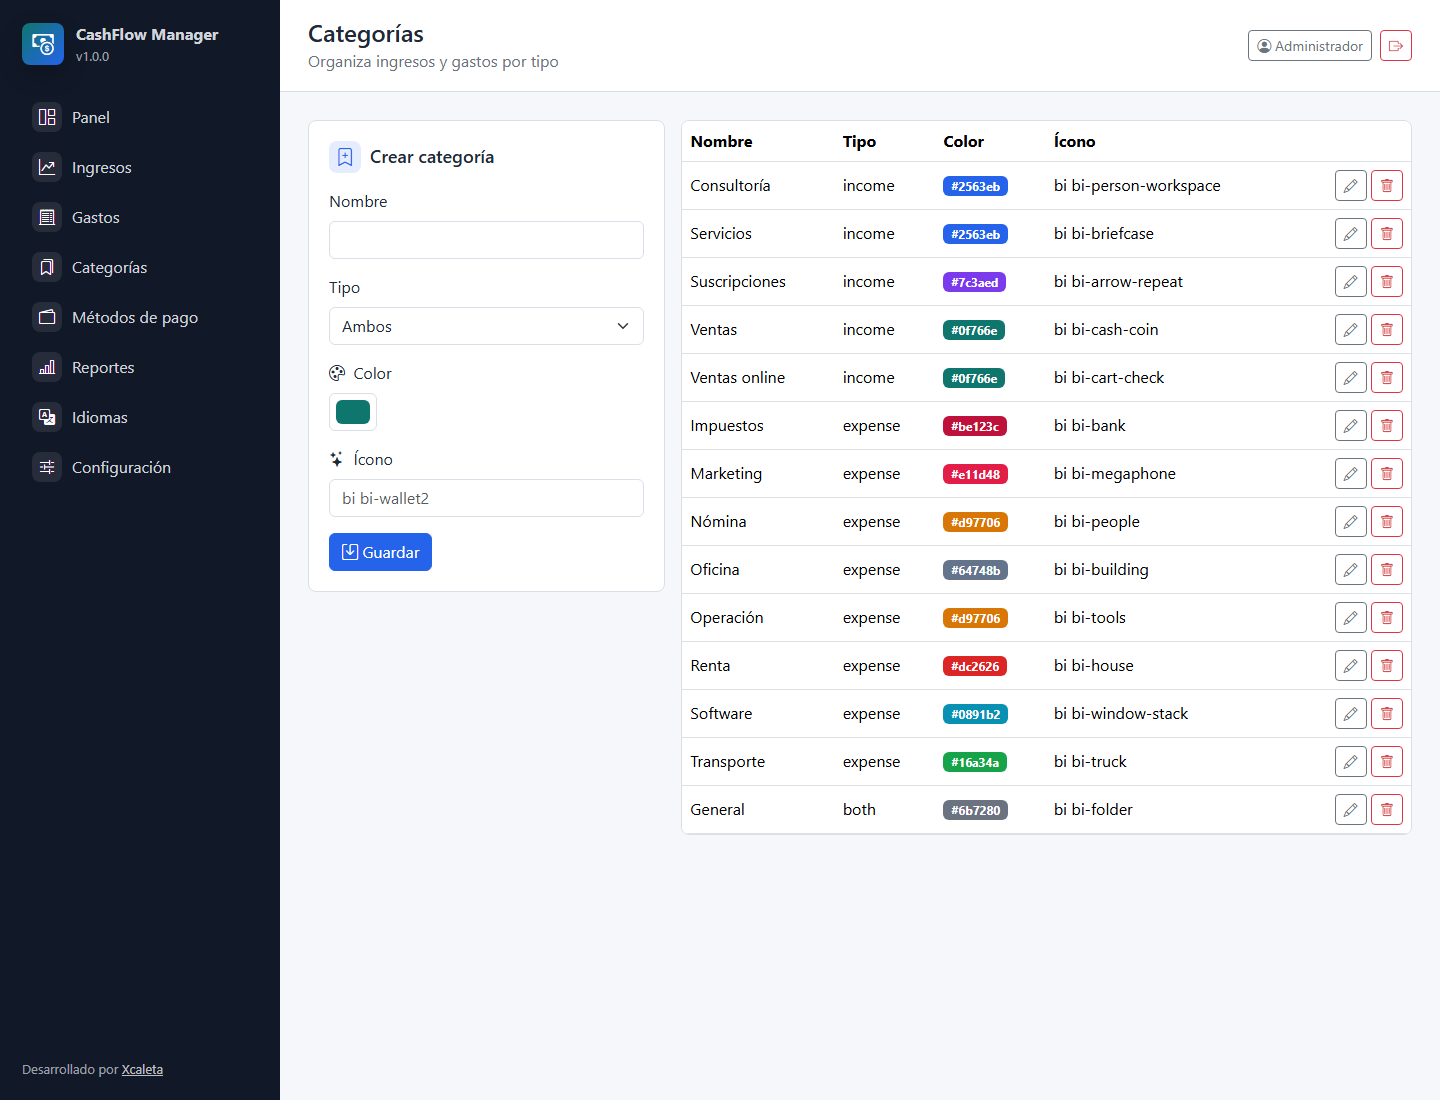Screen dimensions: 1440x1100
Task: Edit the Consultoría category
Action: (1350, 186)
